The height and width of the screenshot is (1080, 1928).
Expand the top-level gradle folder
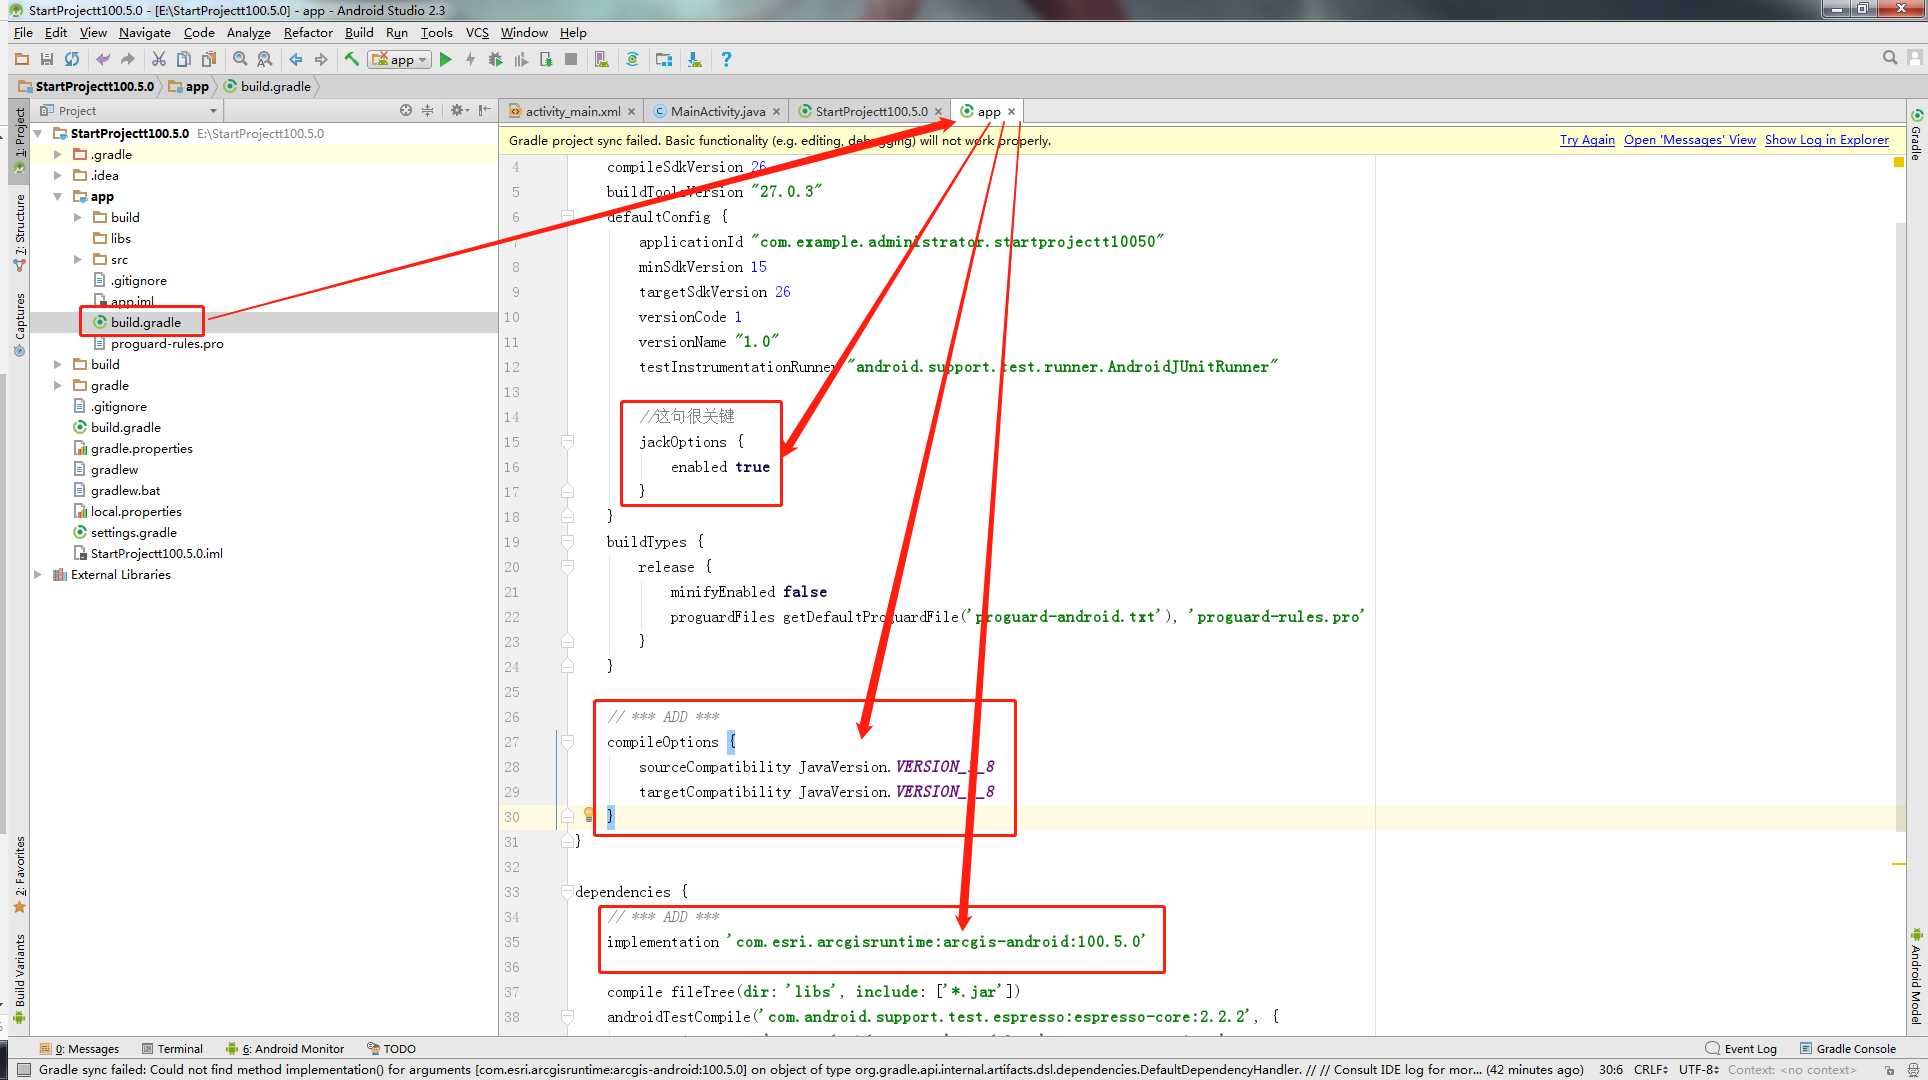point(58,386)
